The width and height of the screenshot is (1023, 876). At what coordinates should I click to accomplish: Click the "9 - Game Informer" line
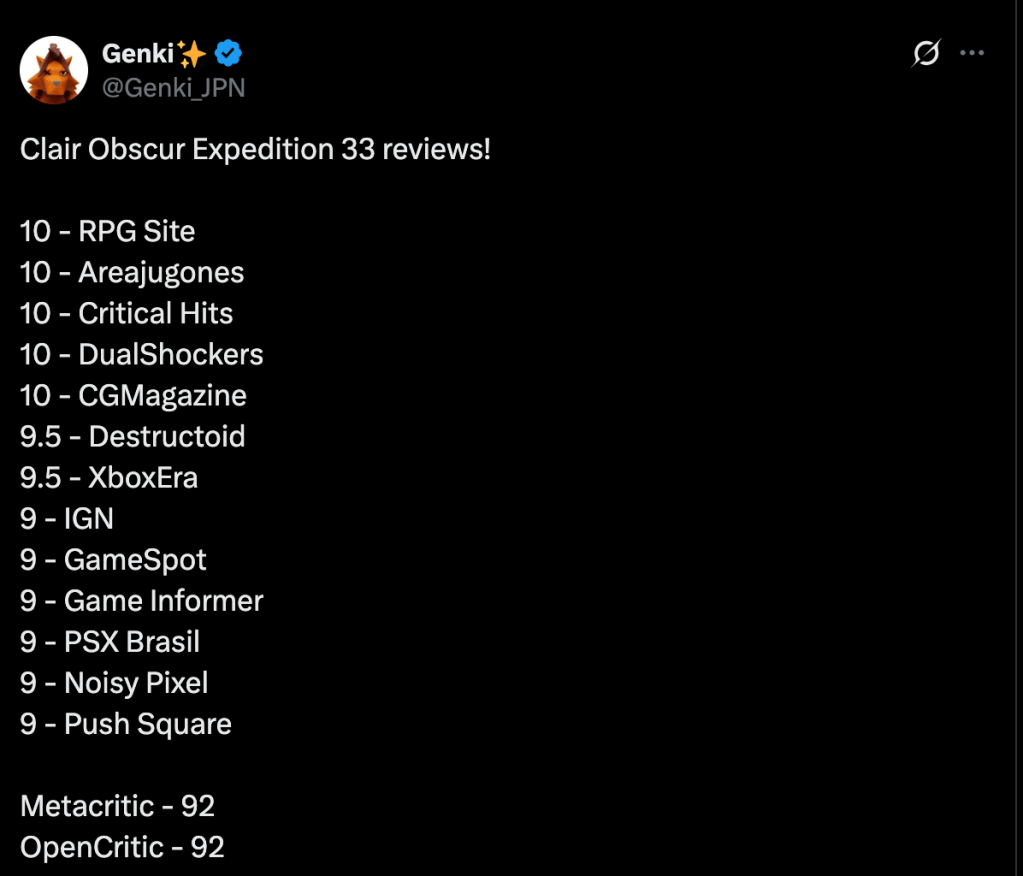click(141, 600)
